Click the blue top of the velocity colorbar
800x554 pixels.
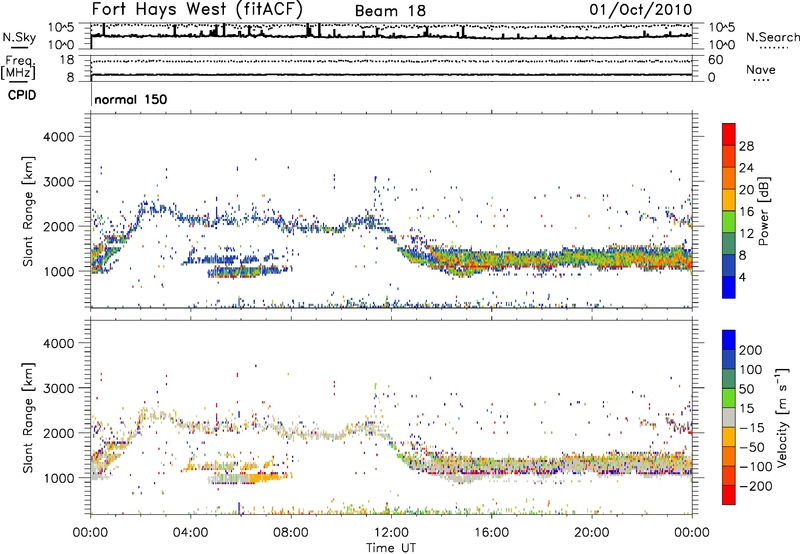point(729,340)
